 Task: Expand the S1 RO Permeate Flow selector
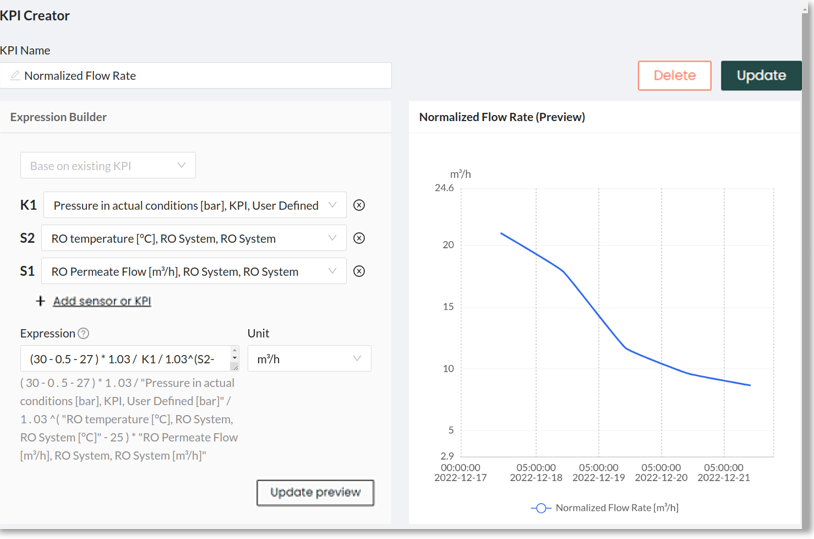pos(194,271)
